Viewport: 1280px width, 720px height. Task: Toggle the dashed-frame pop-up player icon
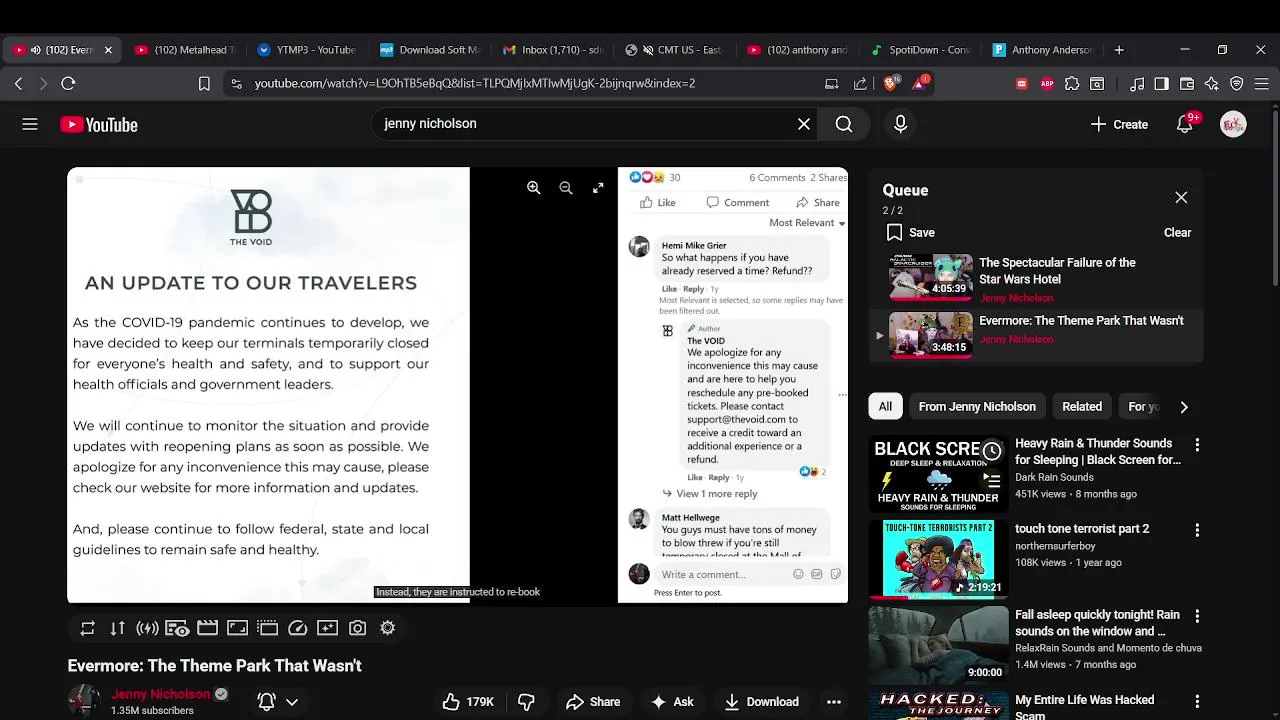click(267, 628)
